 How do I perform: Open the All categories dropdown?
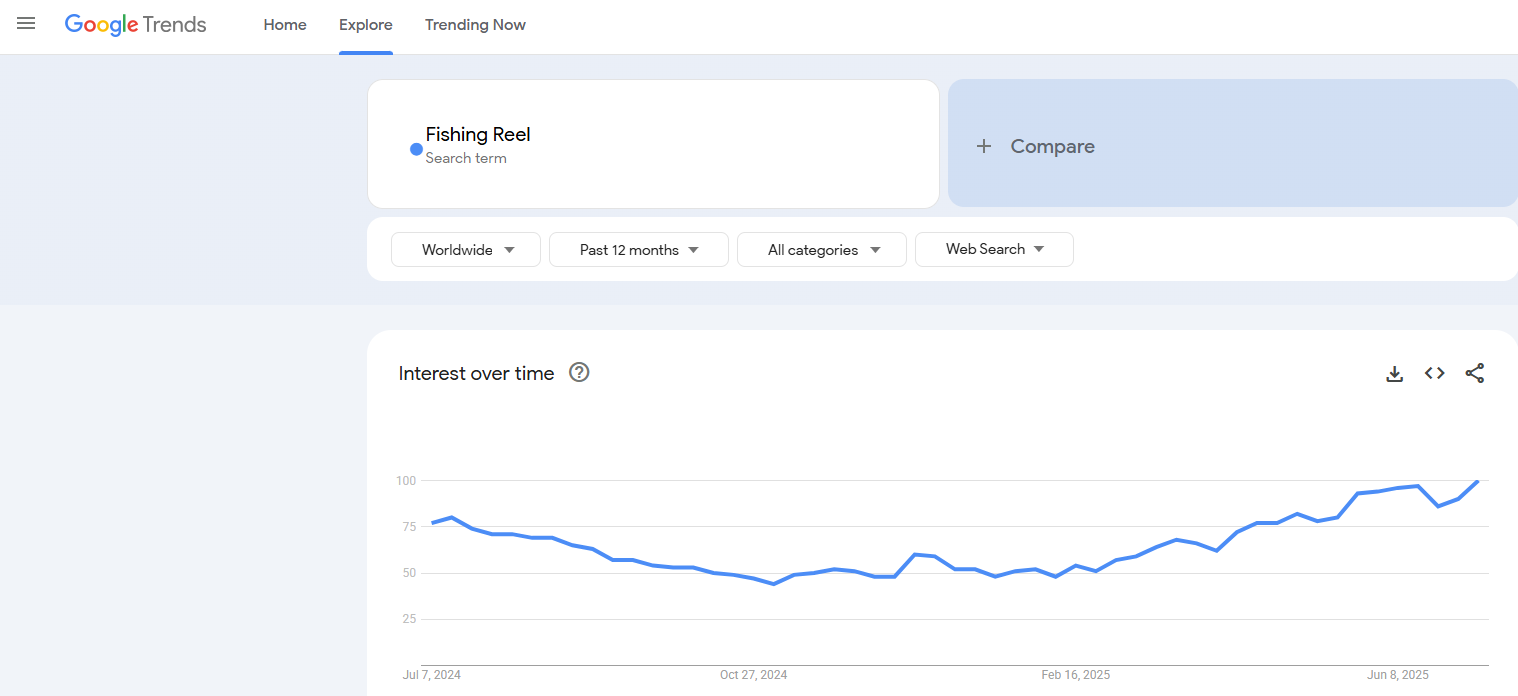tap(822, 250)
